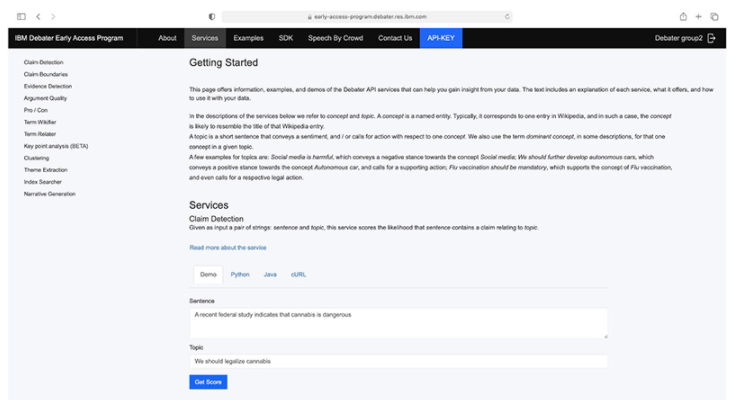
Task: Select the Services menu item
Action: [205, 38]
